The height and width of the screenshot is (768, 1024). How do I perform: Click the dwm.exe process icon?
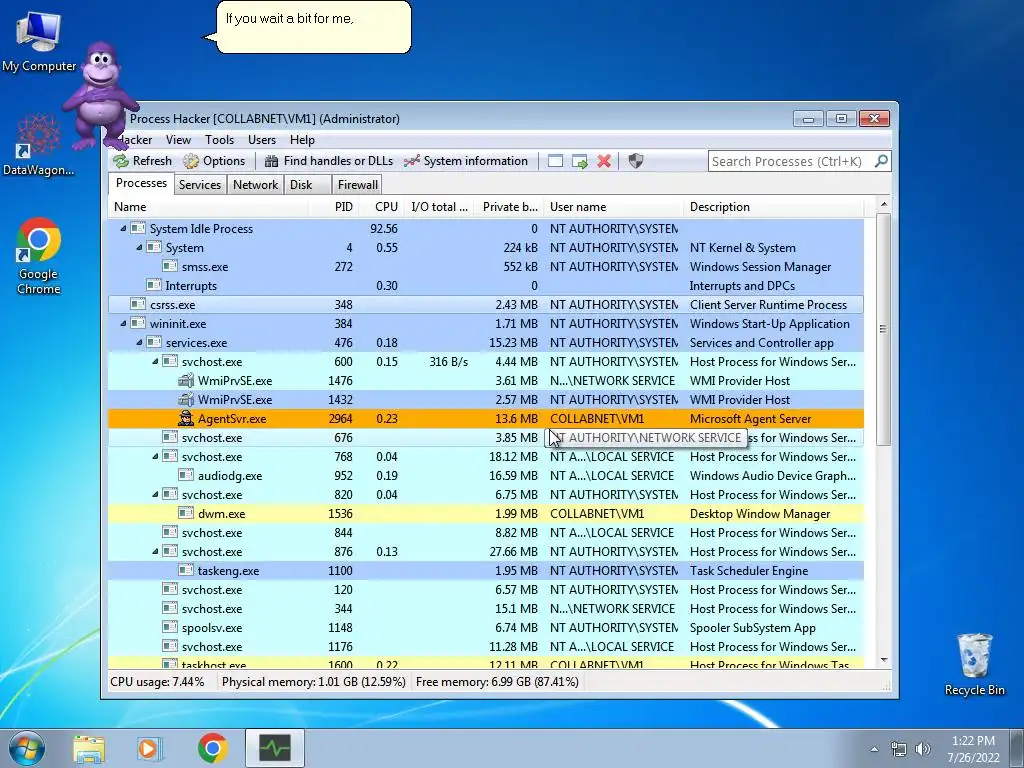186,514
